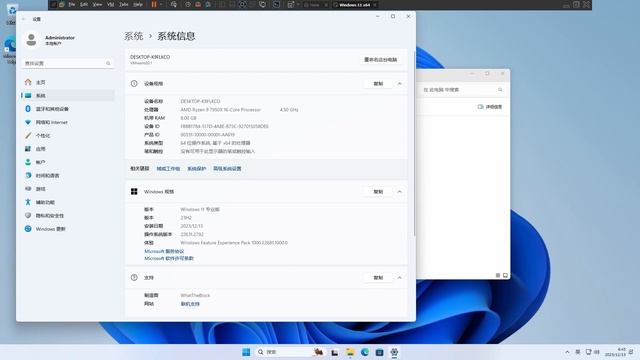This screenshot has height=360, width=640.
Task: Open the 主页 home page in Settings sidebar
Action: [67, 82]
